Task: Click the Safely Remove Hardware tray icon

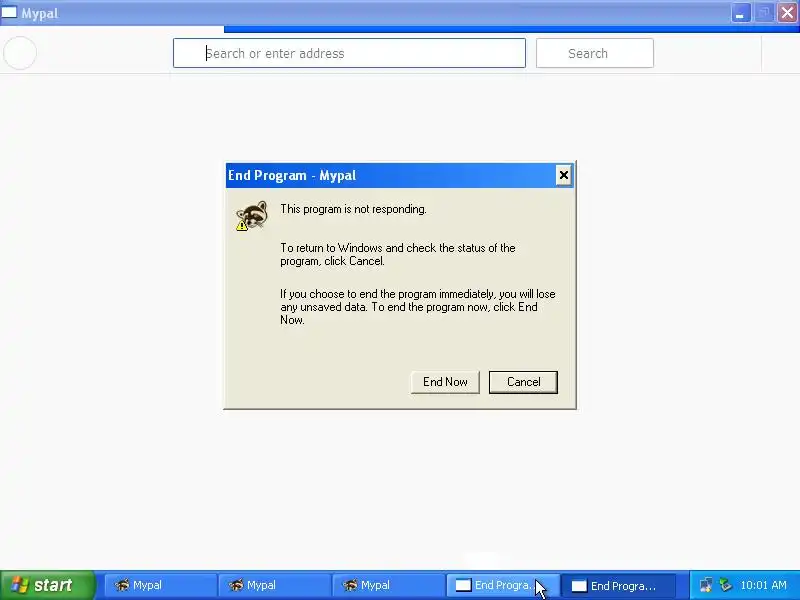Action: pyautogui.click(x=725, y=585)
